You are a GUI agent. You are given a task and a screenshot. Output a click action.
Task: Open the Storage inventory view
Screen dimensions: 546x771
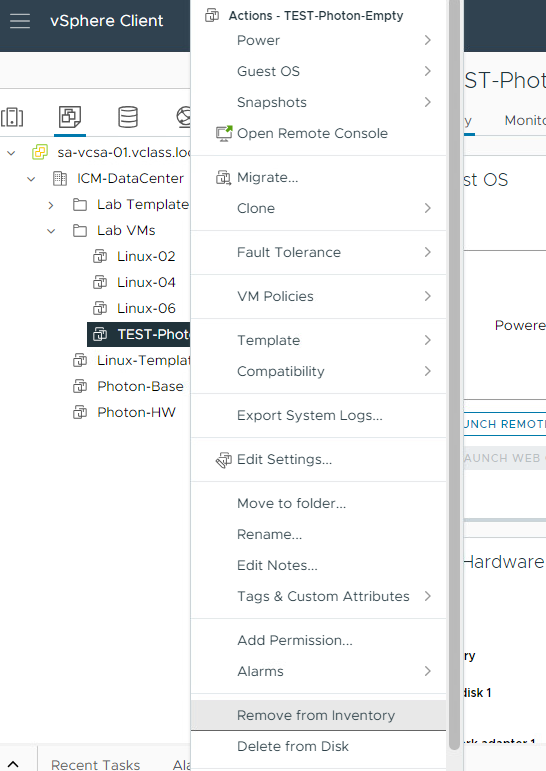[x=128, y=117]
